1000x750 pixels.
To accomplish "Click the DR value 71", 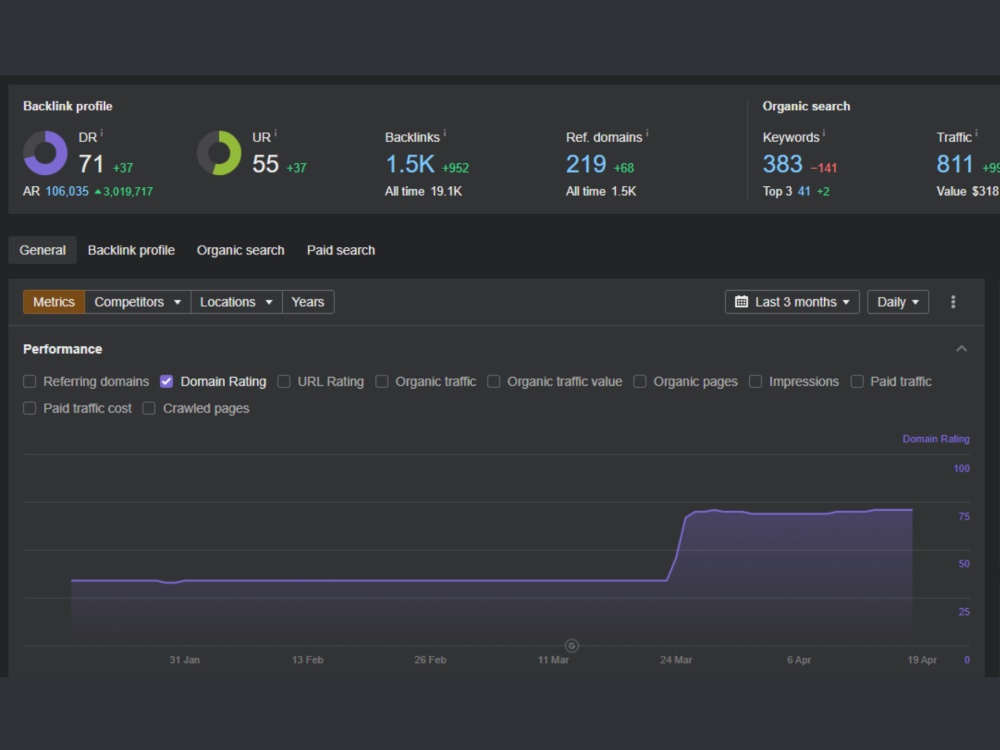I will pyautogui.click(x=91, y=164).
